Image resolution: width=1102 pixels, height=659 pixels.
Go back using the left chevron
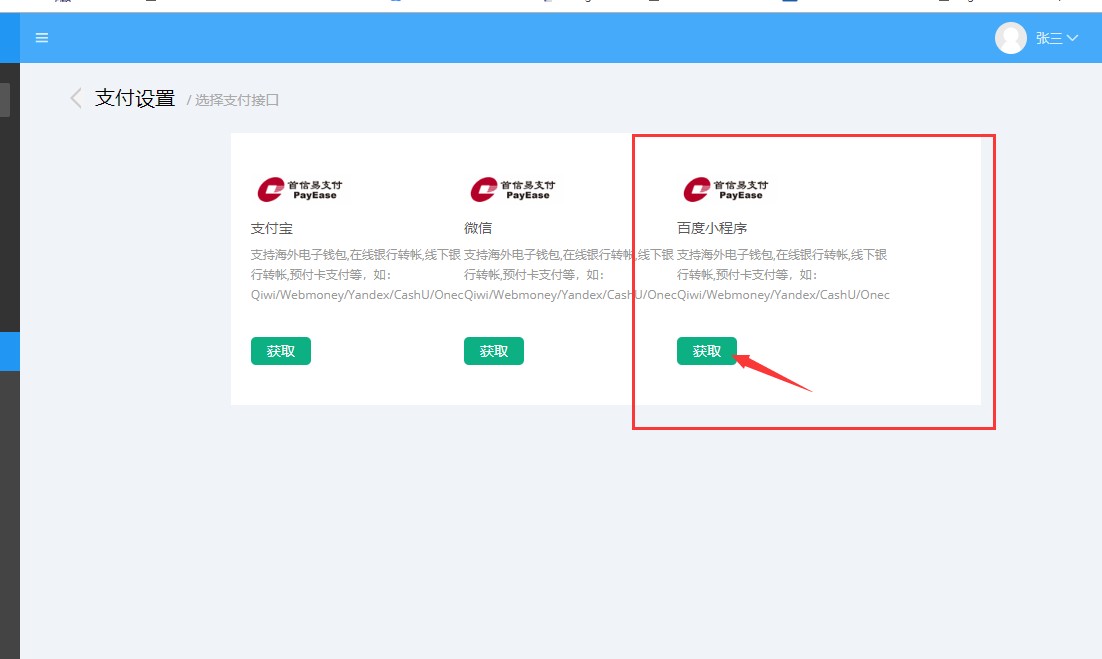76,98
